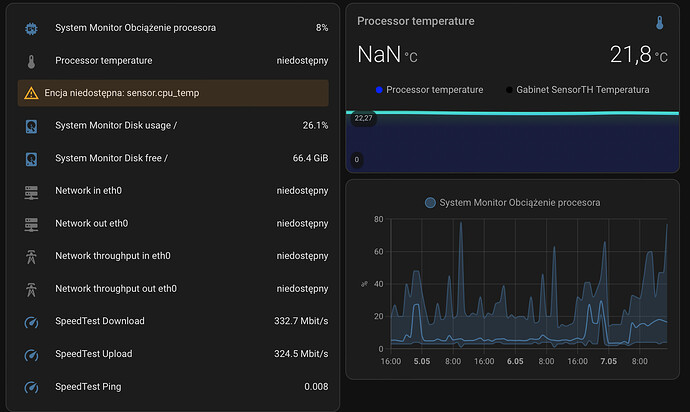This screenshot has height=412, width=690.
Task: Click the Processor temperature card title
Action: tap(415, 21)
